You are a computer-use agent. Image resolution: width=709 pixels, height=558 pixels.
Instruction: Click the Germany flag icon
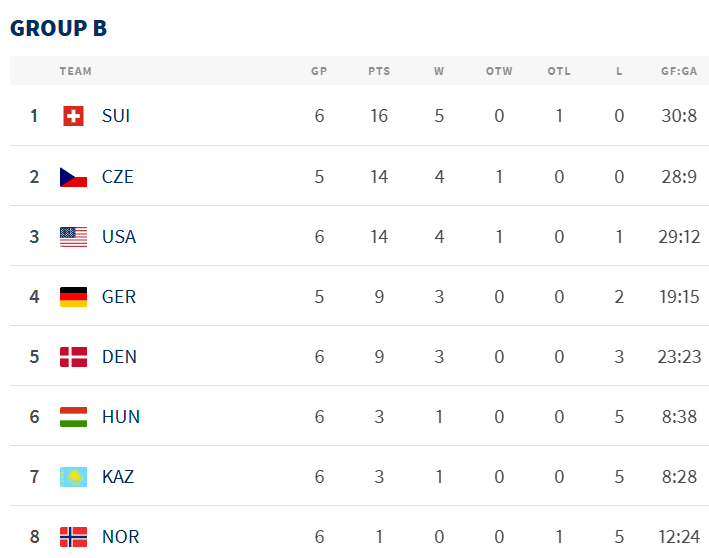click(x=73, y=297)
